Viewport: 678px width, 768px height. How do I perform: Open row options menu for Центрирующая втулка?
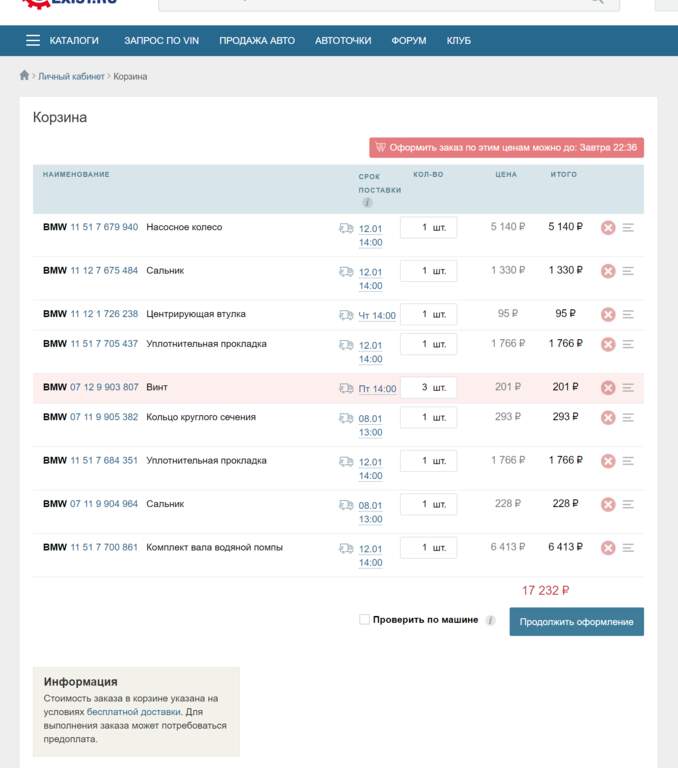click(x=628, y=314)
